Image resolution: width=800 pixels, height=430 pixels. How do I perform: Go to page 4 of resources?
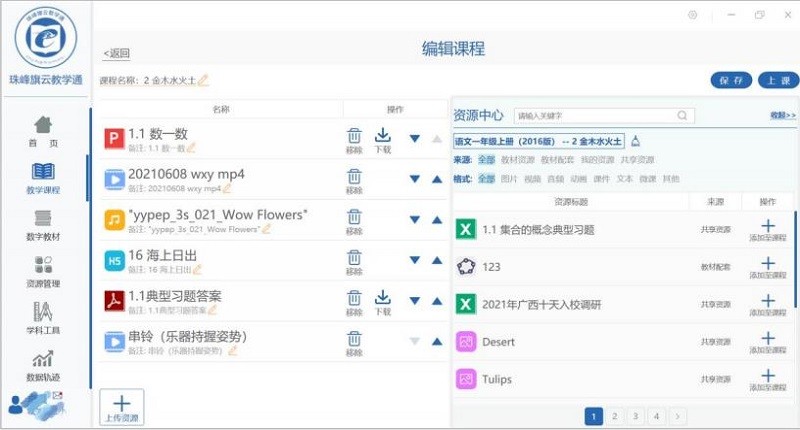pos(656,416)
